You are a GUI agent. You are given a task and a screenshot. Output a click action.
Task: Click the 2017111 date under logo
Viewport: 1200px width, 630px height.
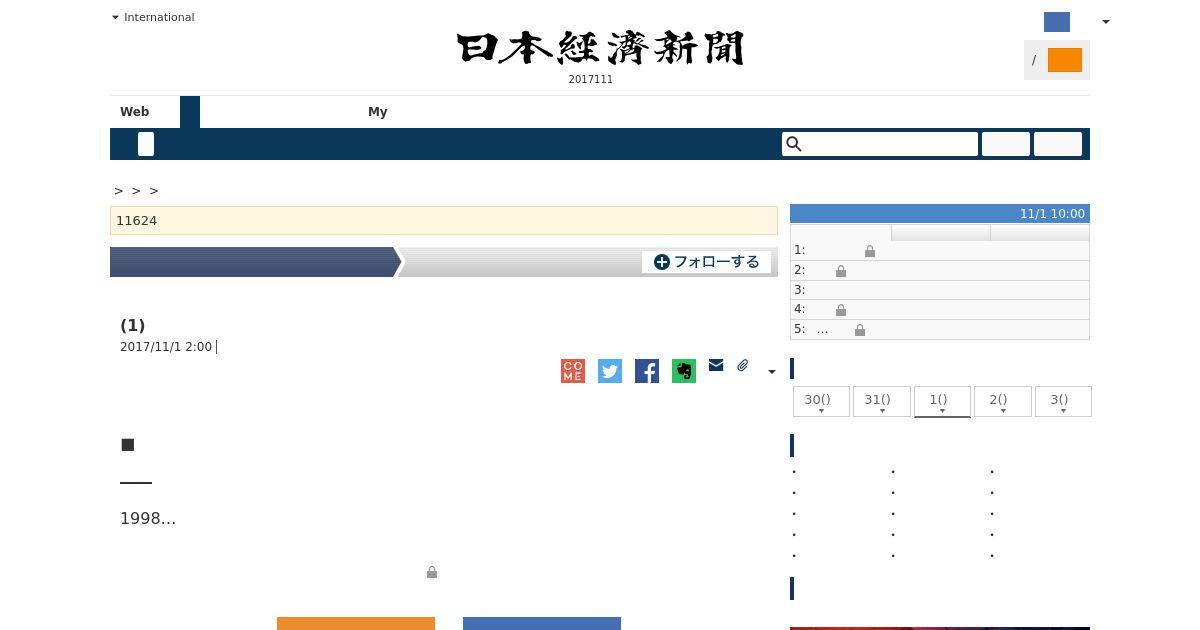pyautogui.click(x=591, y=79)
